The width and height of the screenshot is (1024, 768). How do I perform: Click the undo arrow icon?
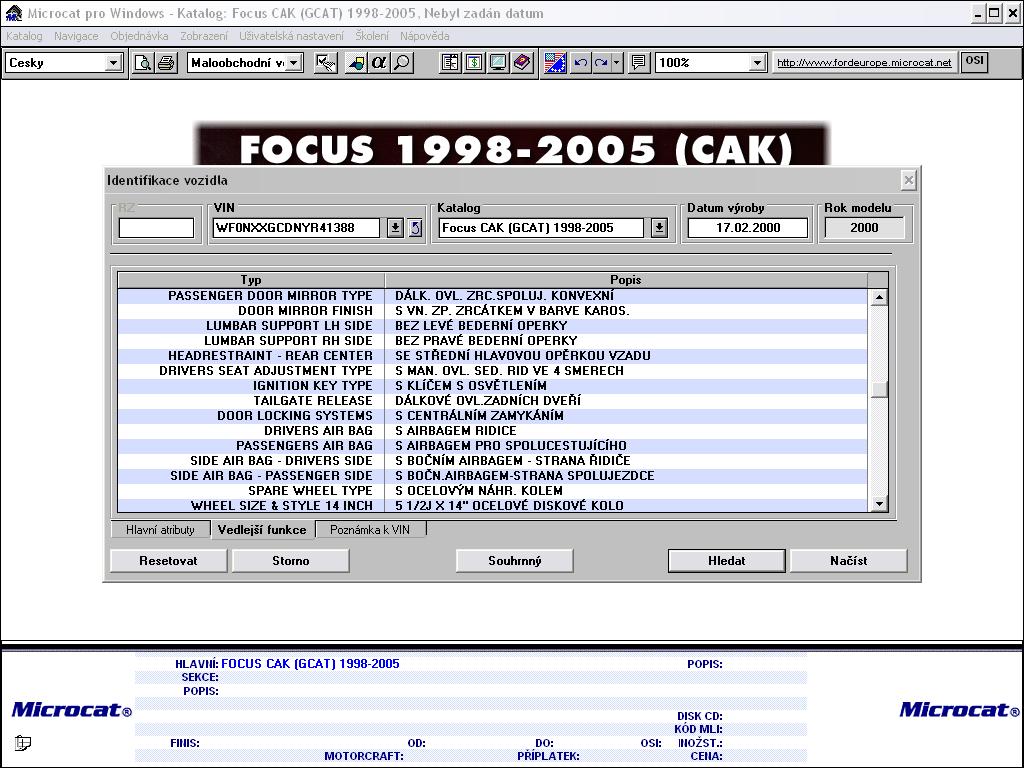(580, 63)
